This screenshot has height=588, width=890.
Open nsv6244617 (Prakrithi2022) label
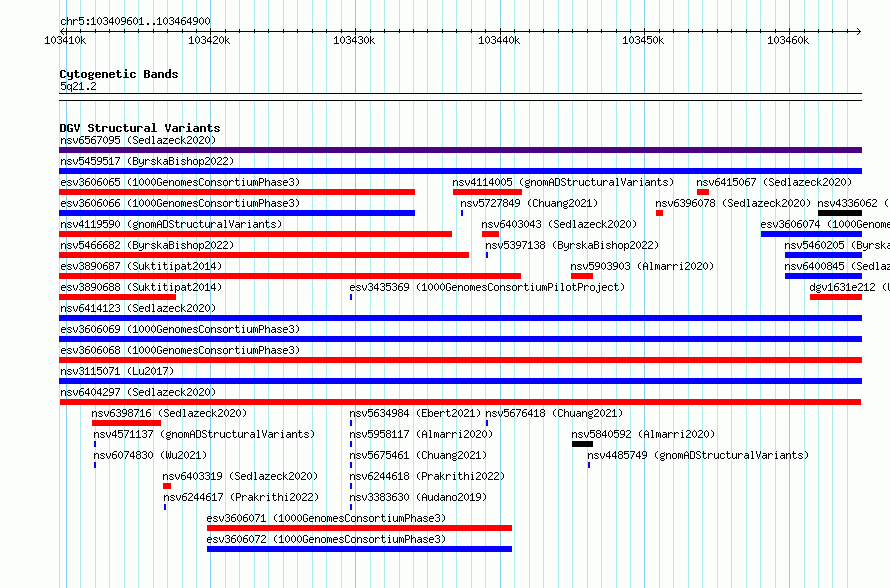[241, 497]
